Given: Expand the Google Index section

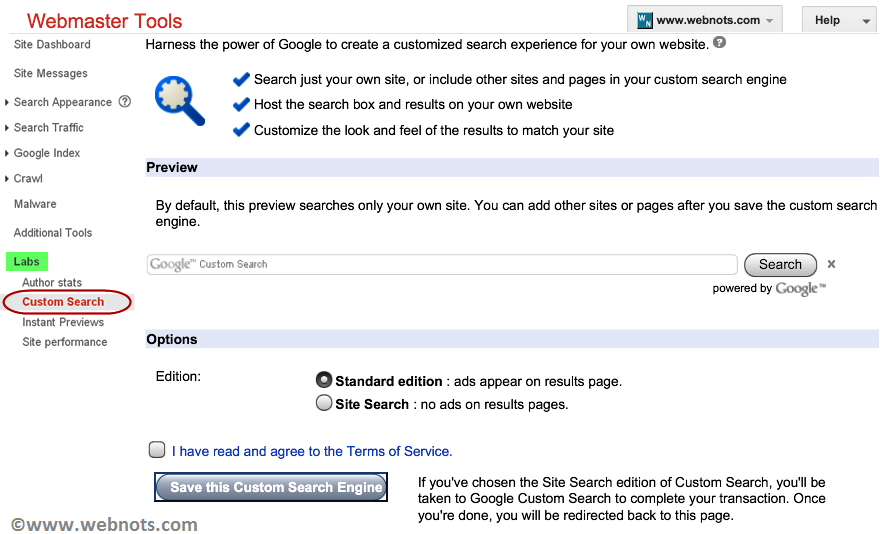Looking at the screenshot, I should (x=7, y=153).
